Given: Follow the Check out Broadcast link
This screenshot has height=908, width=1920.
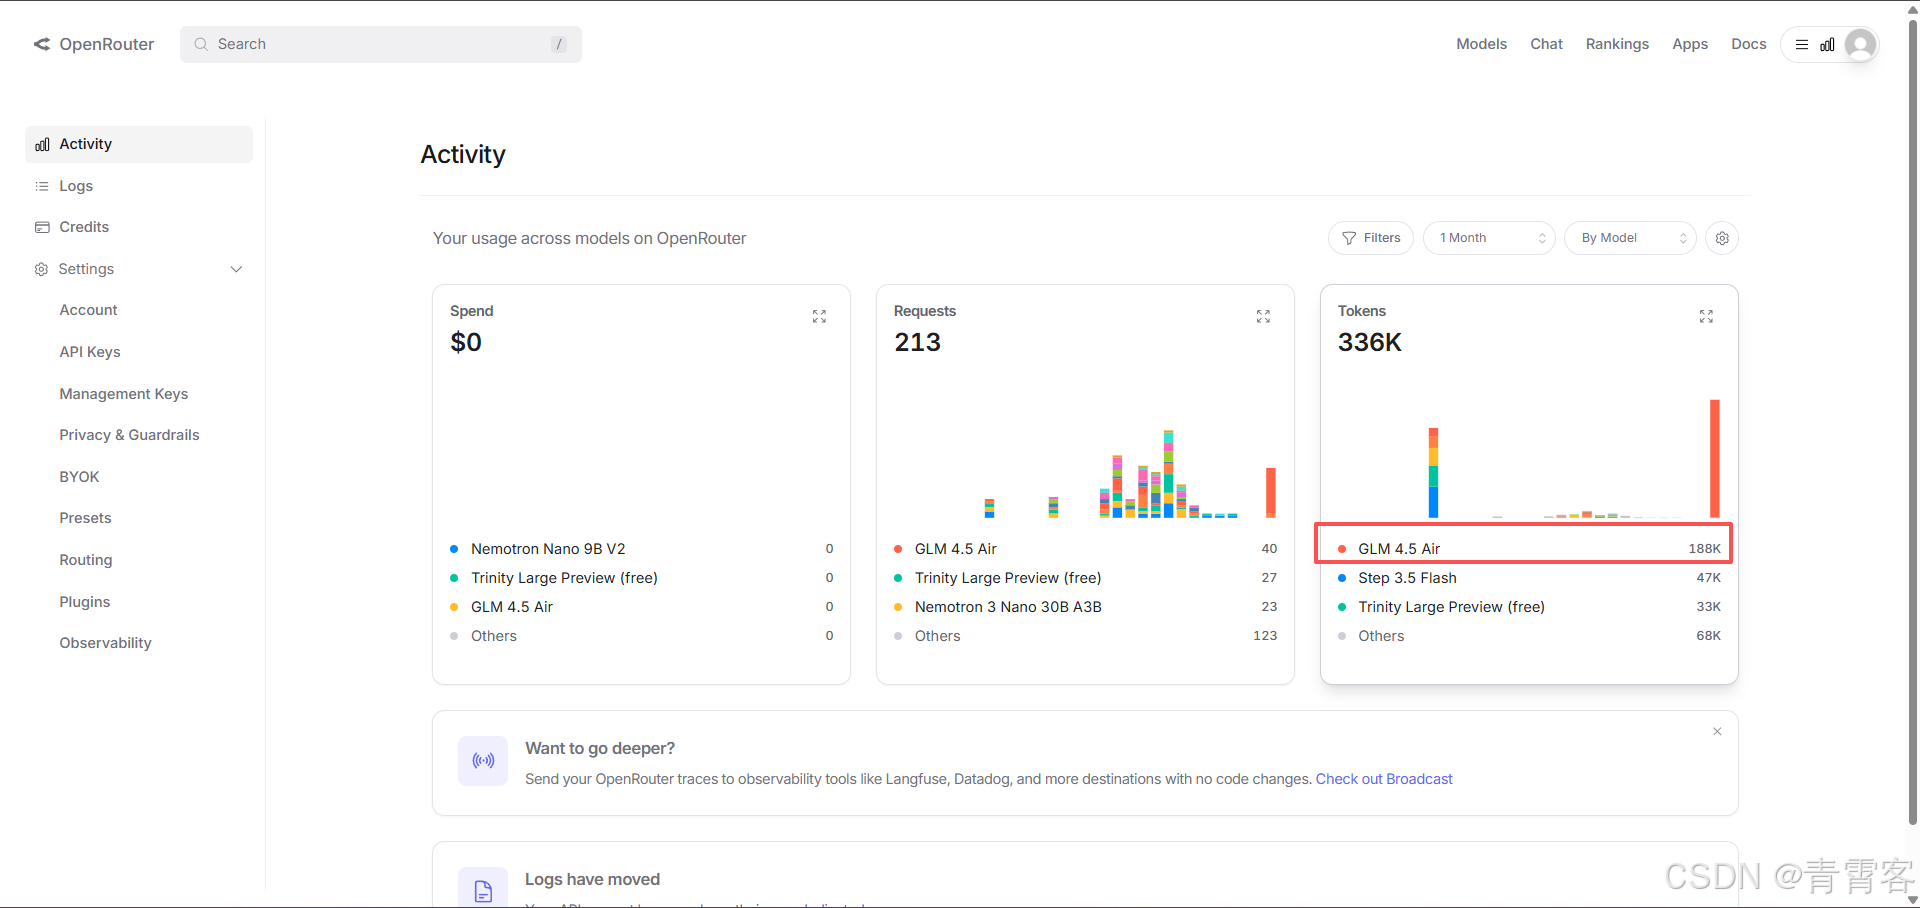Looking at the screenshot, I should pos(1384,779).
